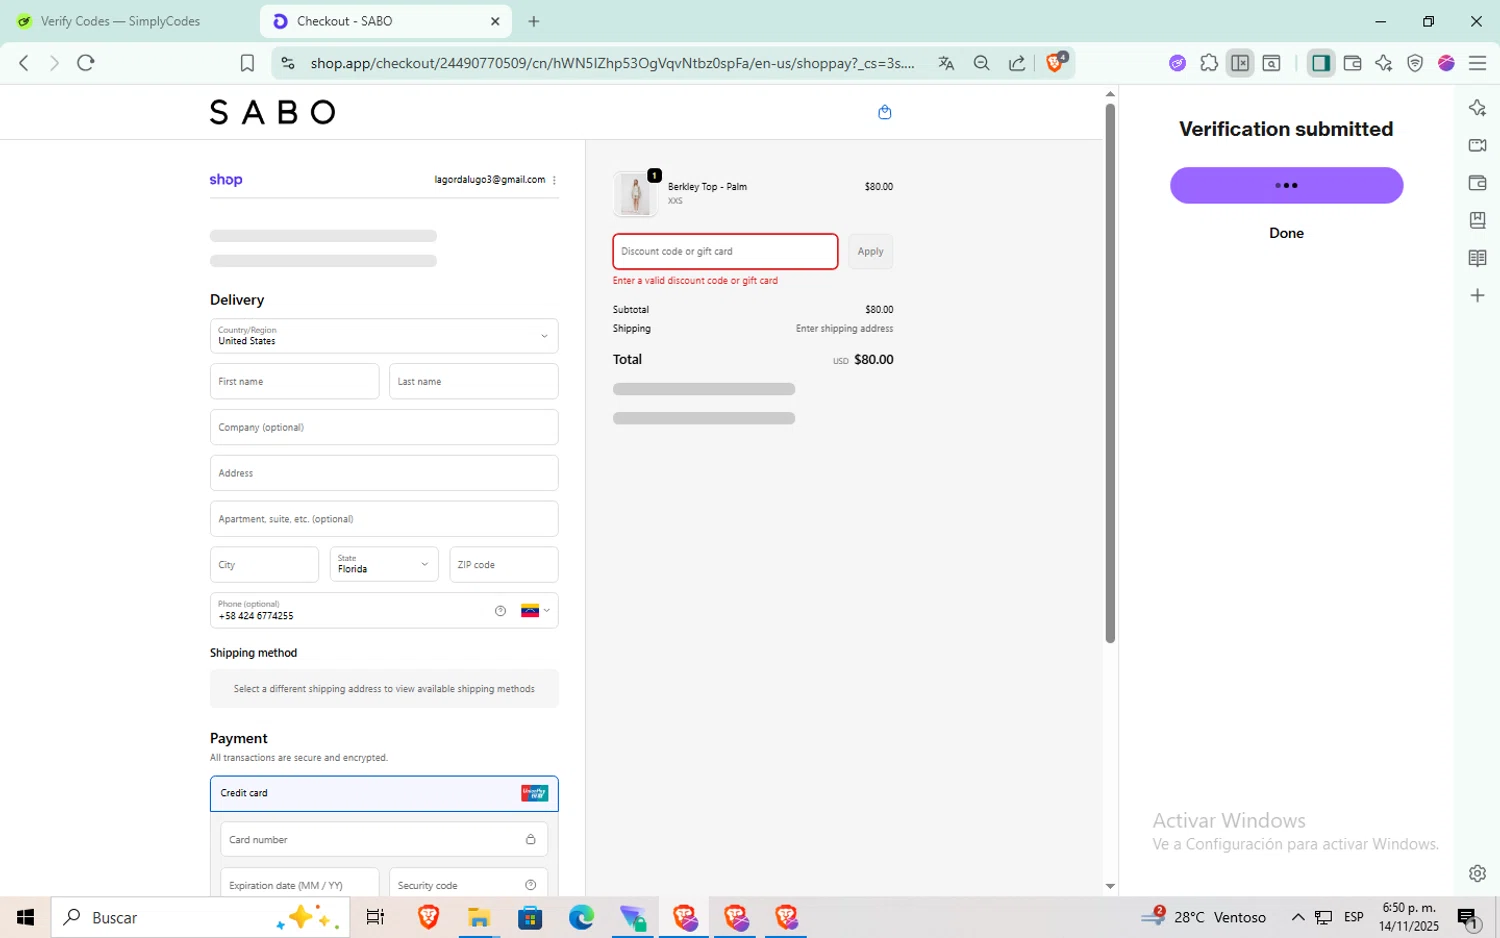Click the phone number help icon
The image size is (1500, 938).
click(500, 611)
